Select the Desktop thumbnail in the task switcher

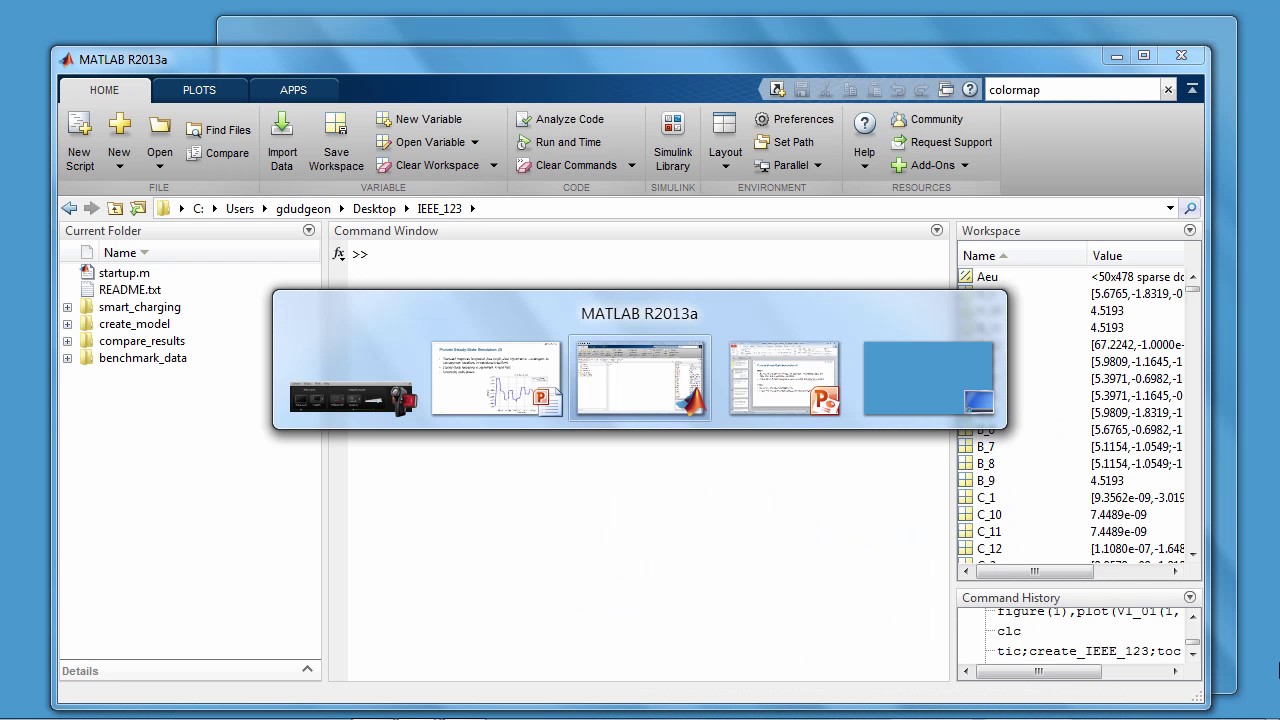pyautogui.click(x=928, y=378)
